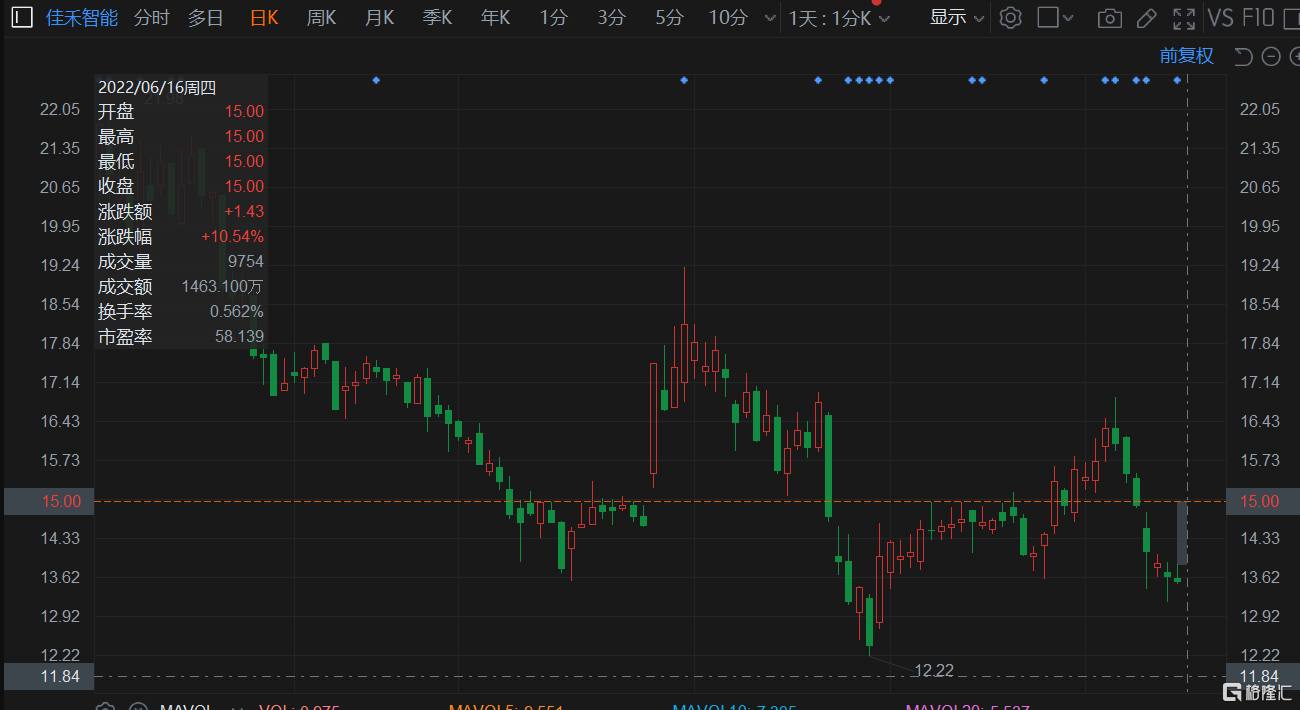This screenshot has height=710, width=1300.
Task: Toggle the sidebar panel icon beside 佳禾智能
Action: (x=22, y=17)
